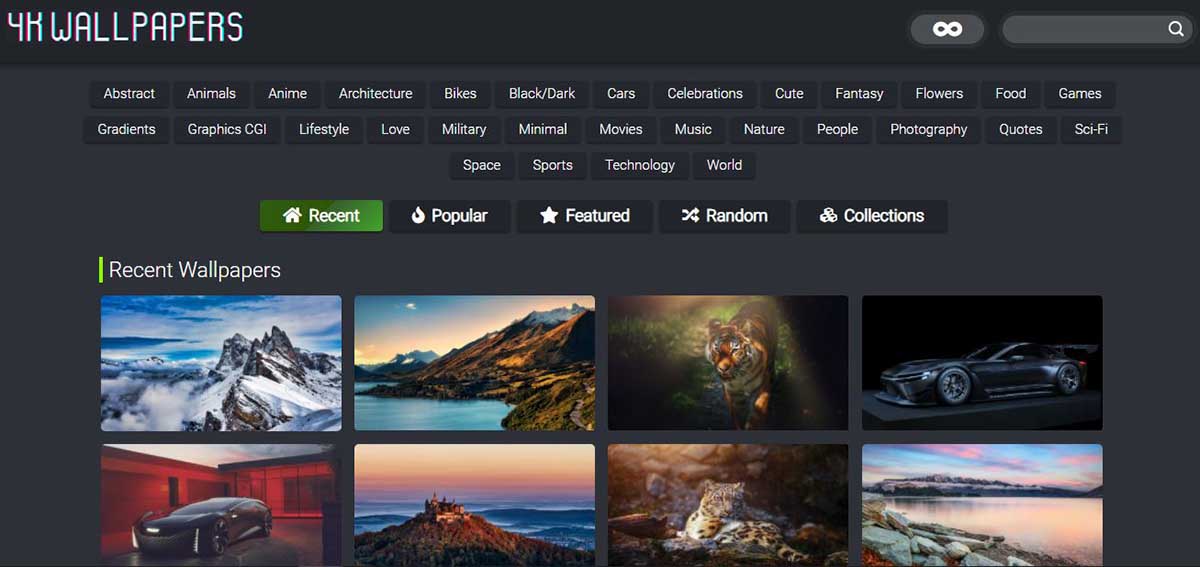1200x567 pixels.
Task: Click the search magnifier icon
Action: point(1176,29)
